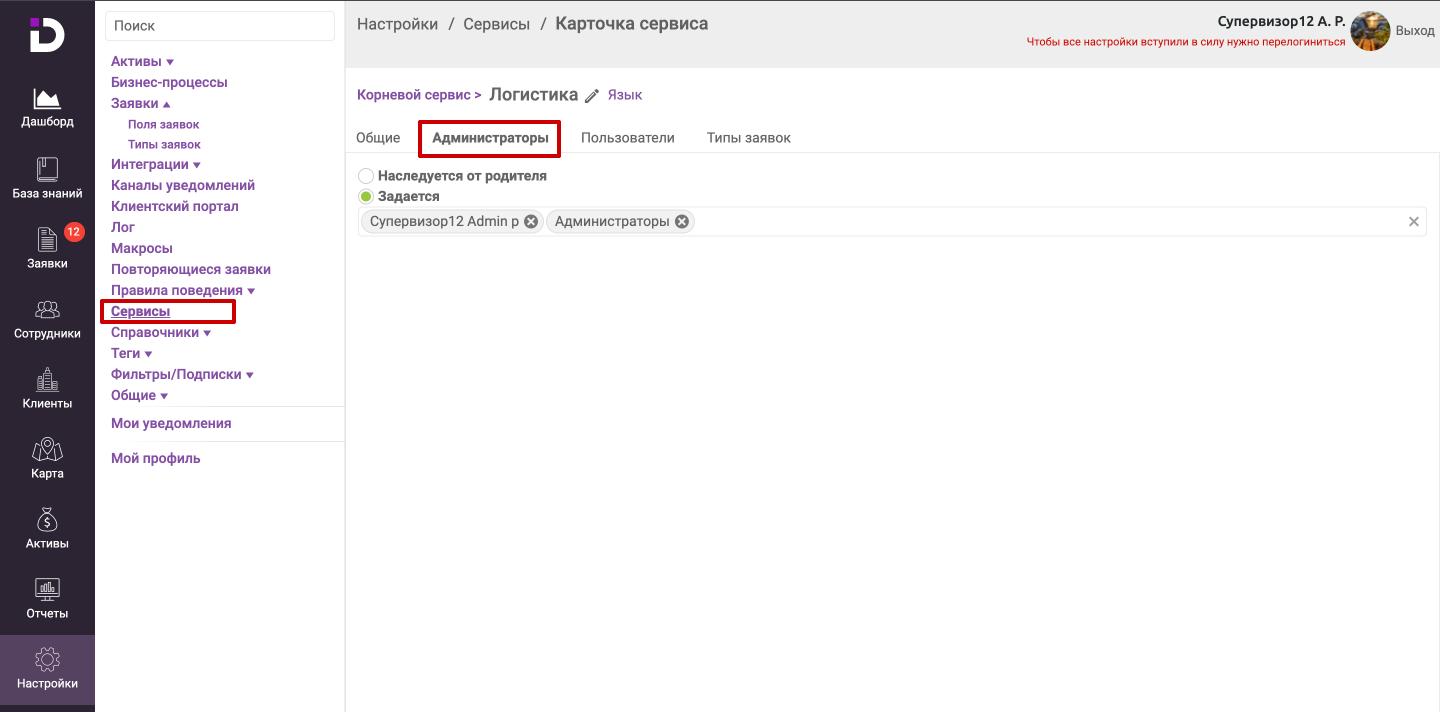Click the Поиск search input field

pyautogui.click(x=220, y=26)
